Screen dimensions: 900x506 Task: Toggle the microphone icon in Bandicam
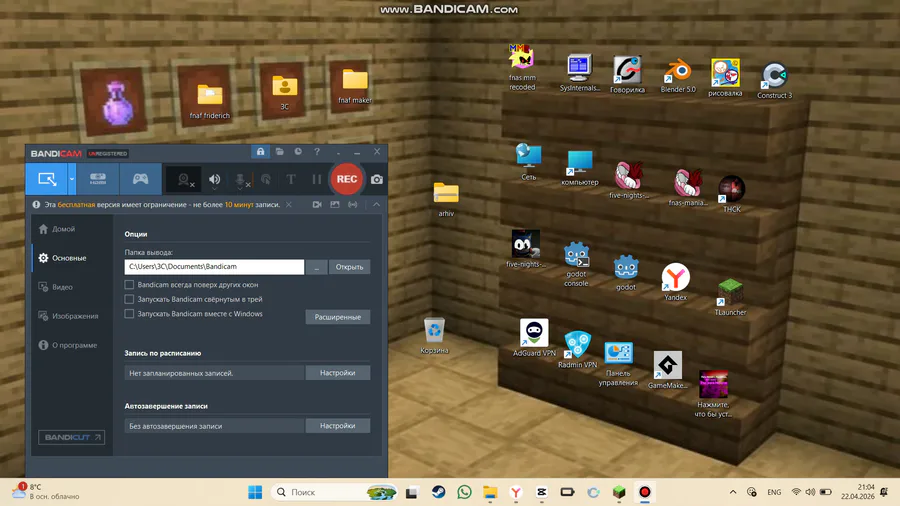[241, 180]
